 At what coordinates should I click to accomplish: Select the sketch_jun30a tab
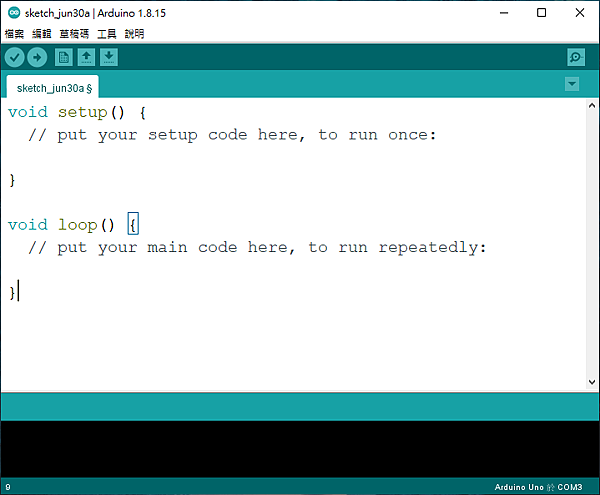point(53,87)
